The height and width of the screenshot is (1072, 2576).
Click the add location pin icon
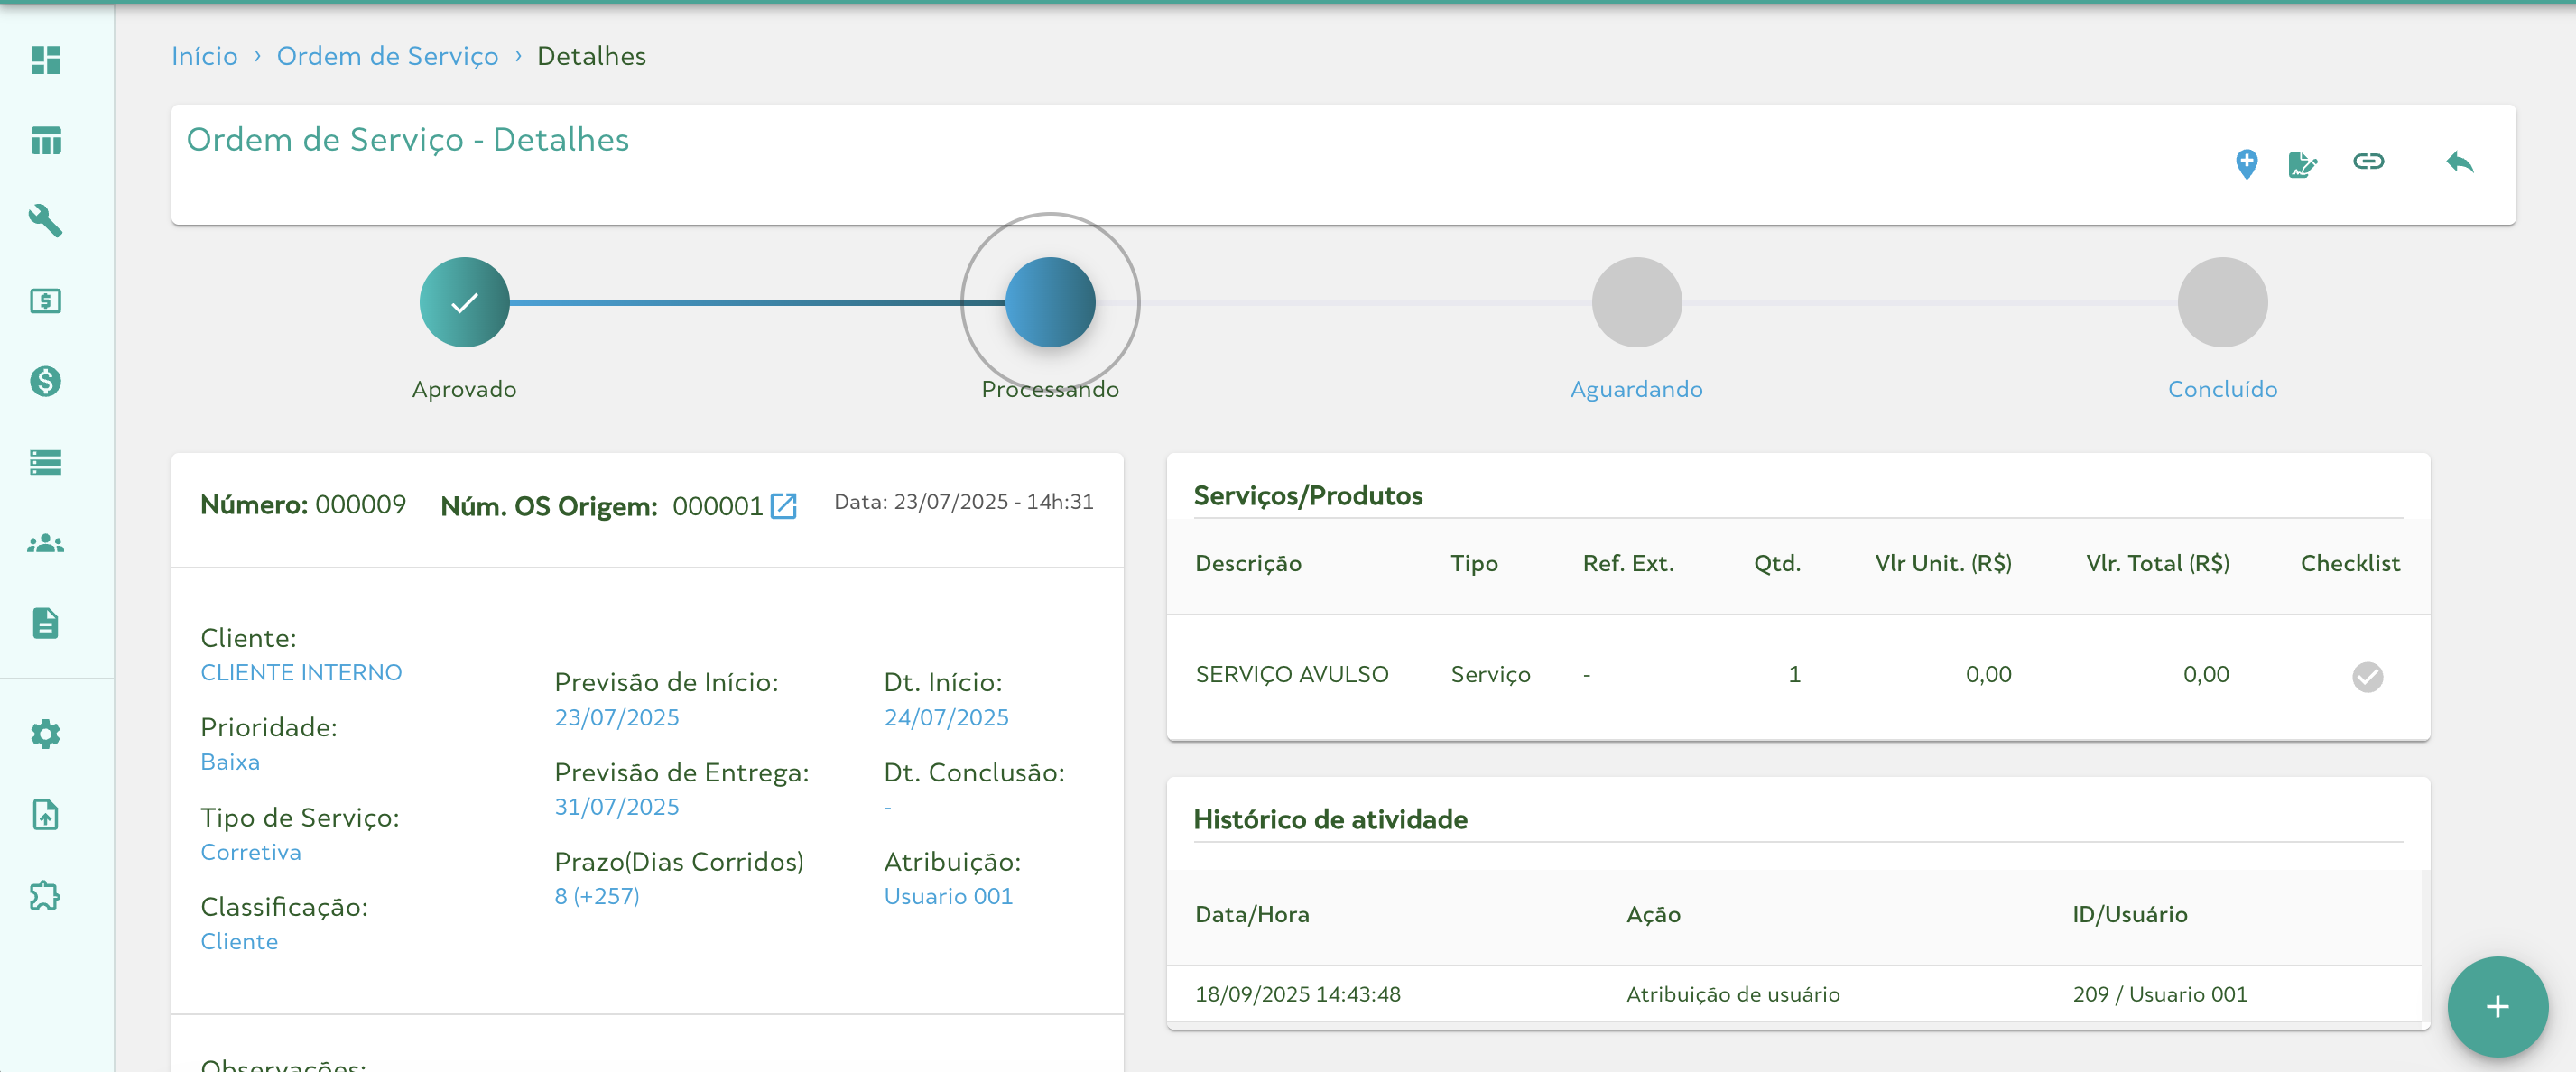click(2246, 163)
